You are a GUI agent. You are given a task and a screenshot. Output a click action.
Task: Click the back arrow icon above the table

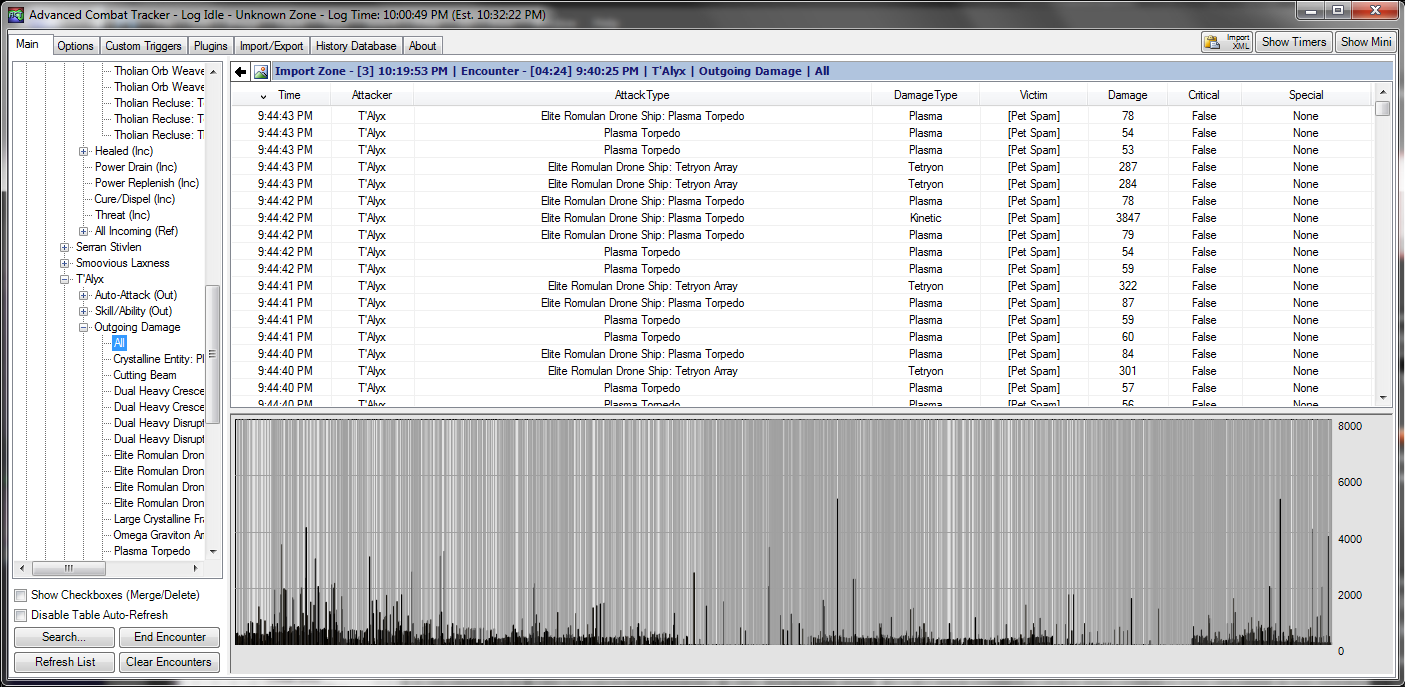click(x=241, y=72)
